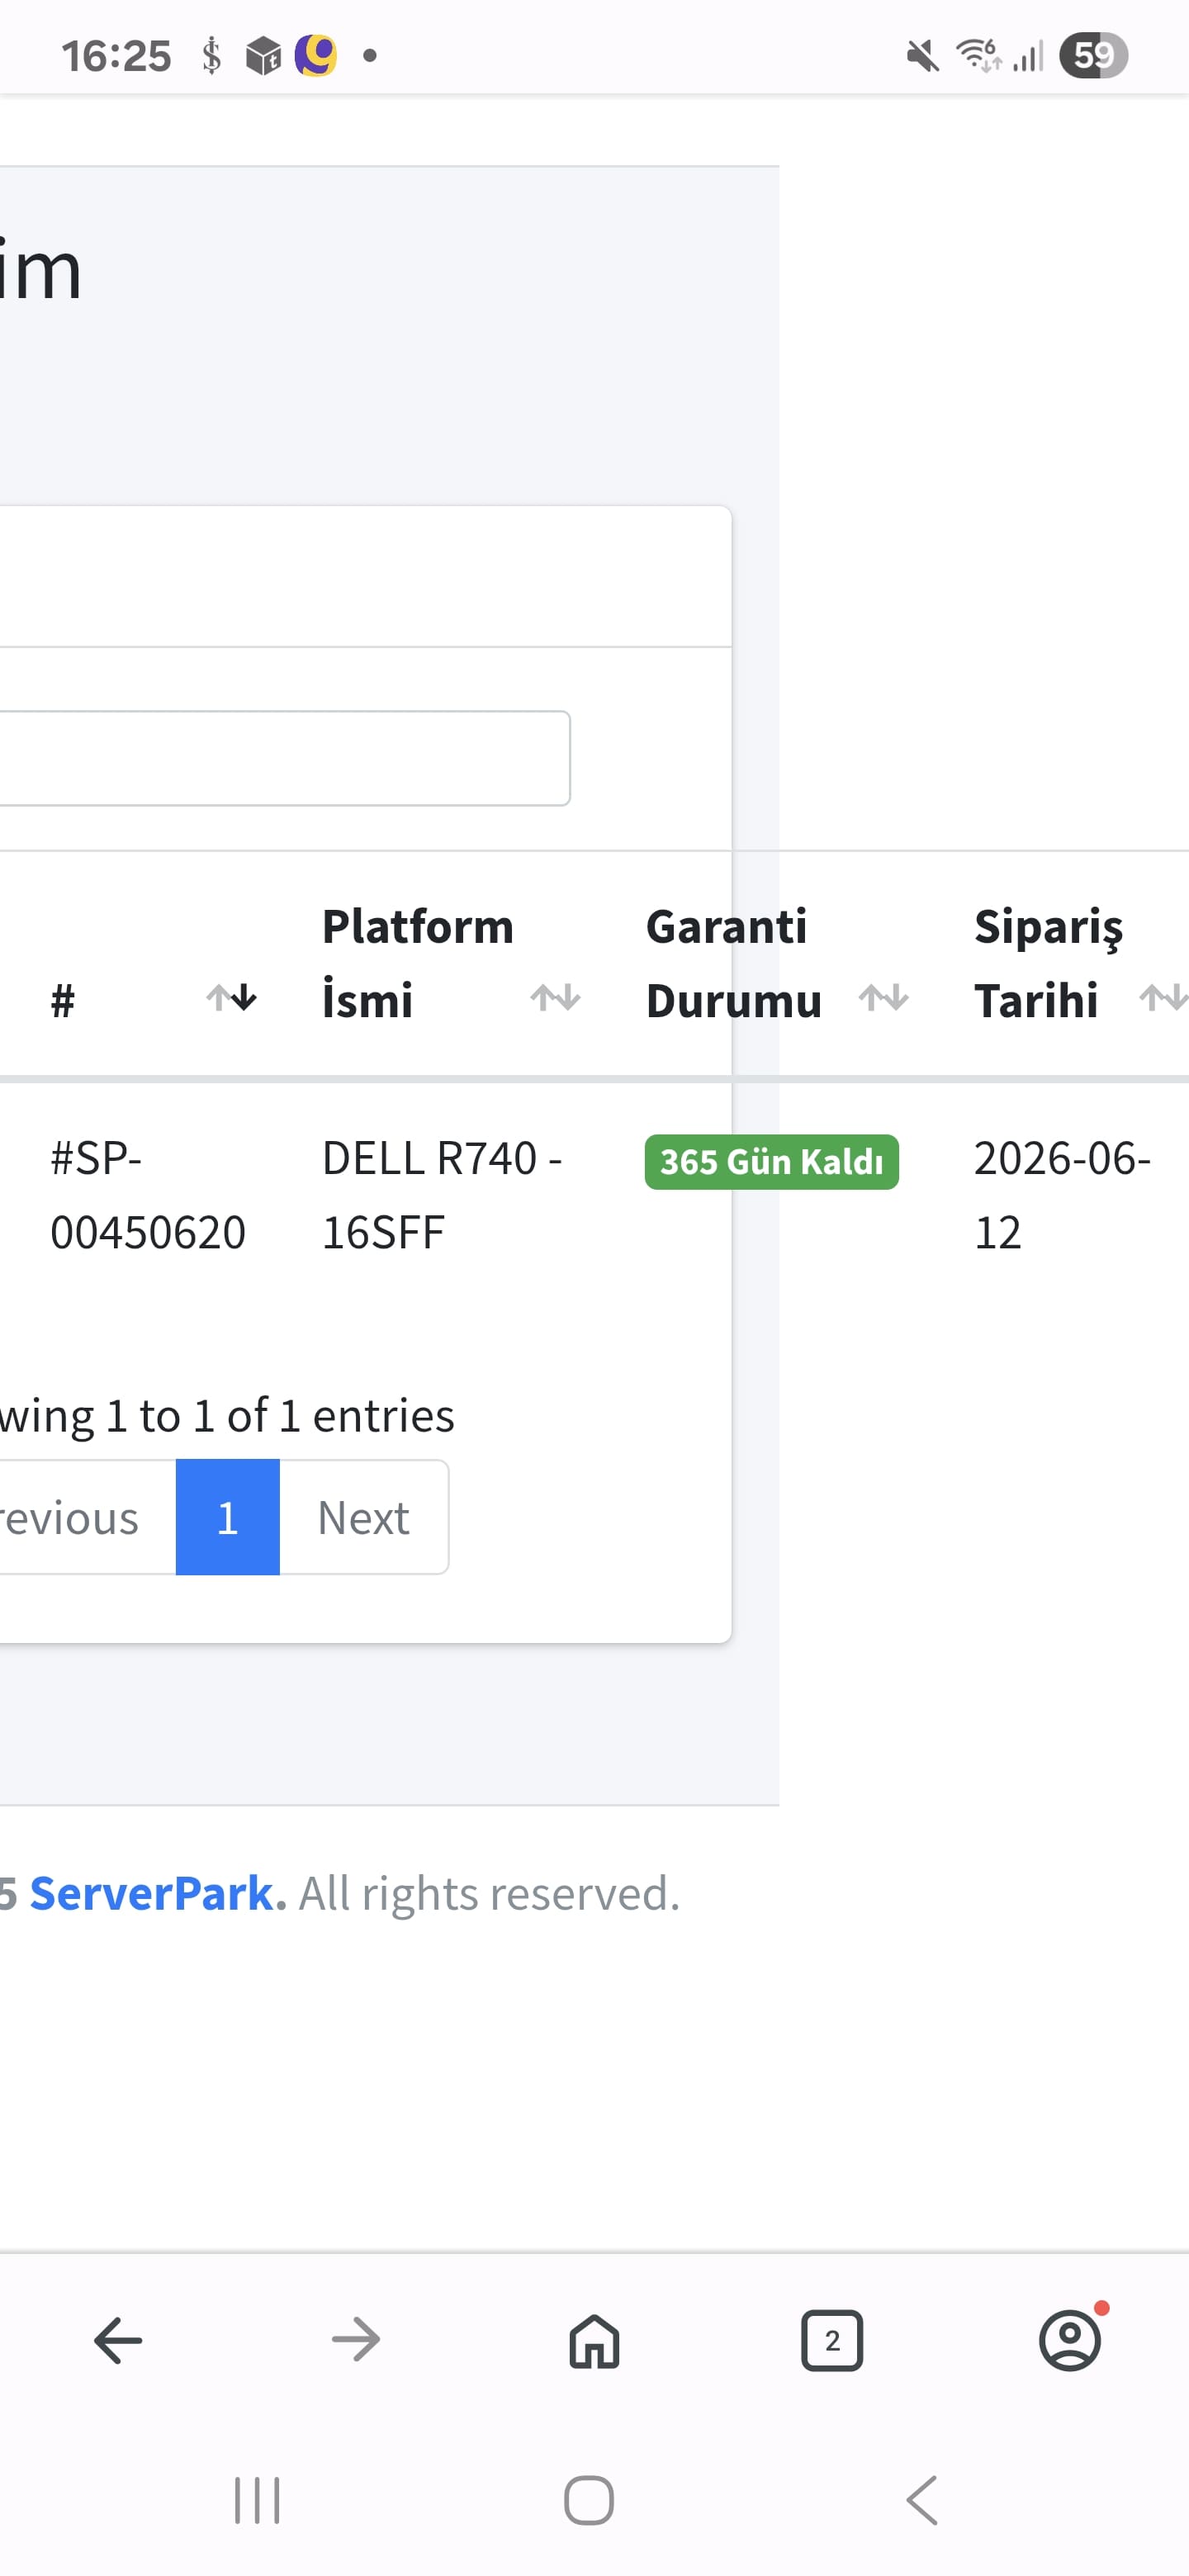This screenshot has width=1189, height=2576.
Task: Sort by Garanti Durumu column arrows
Action: (884, 997)
